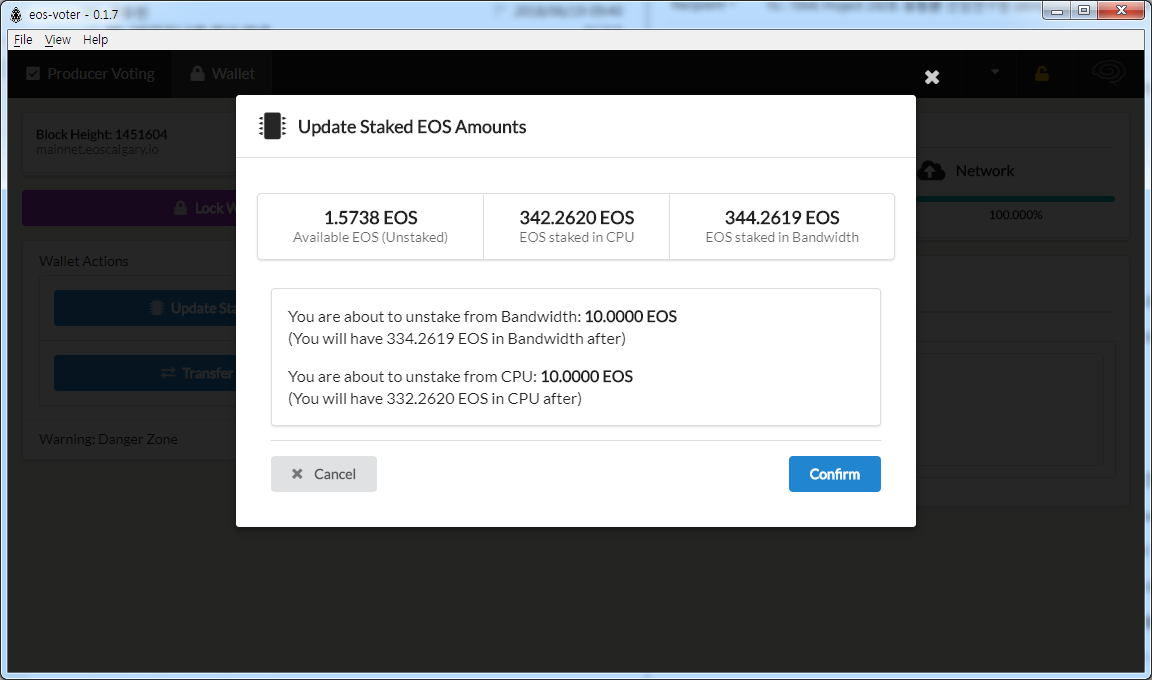This screenshot has width=1152, height=680.
Task: Click the 332.2620 EOS in CPU after line
Action: click(x=434, y=399)
